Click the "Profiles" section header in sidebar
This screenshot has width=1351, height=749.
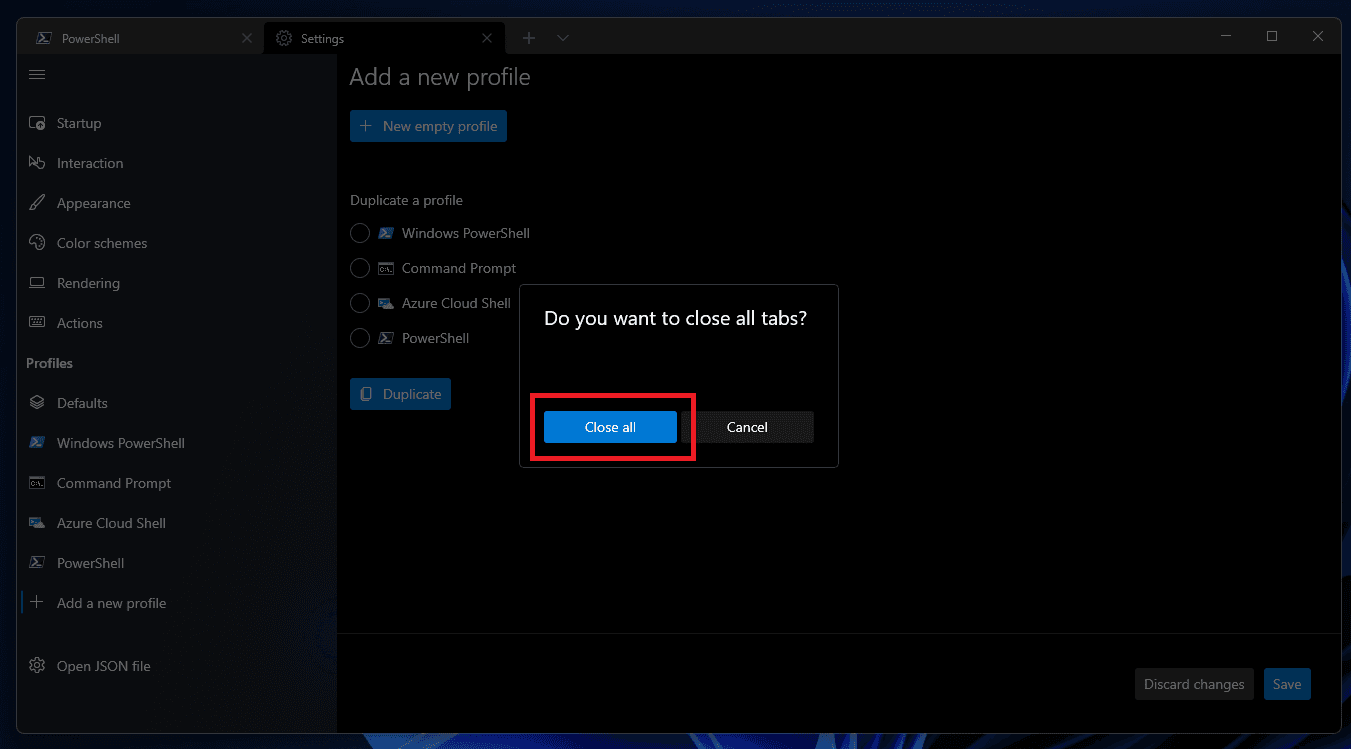click(49, 363)
